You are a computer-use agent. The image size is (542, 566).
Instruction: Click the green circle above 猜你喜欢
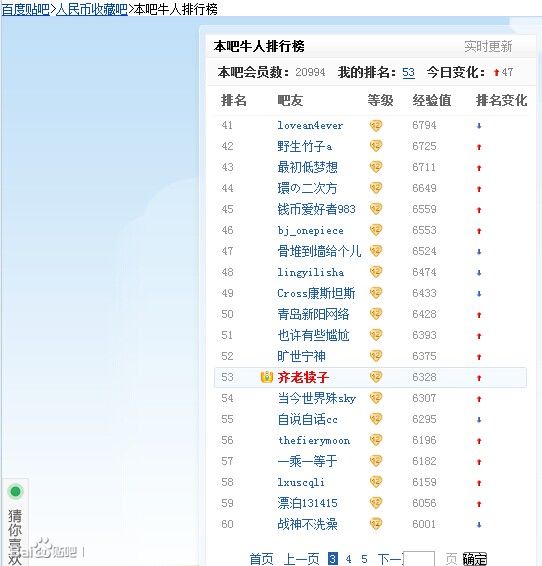pyautogui.click(x=16, y=491)
